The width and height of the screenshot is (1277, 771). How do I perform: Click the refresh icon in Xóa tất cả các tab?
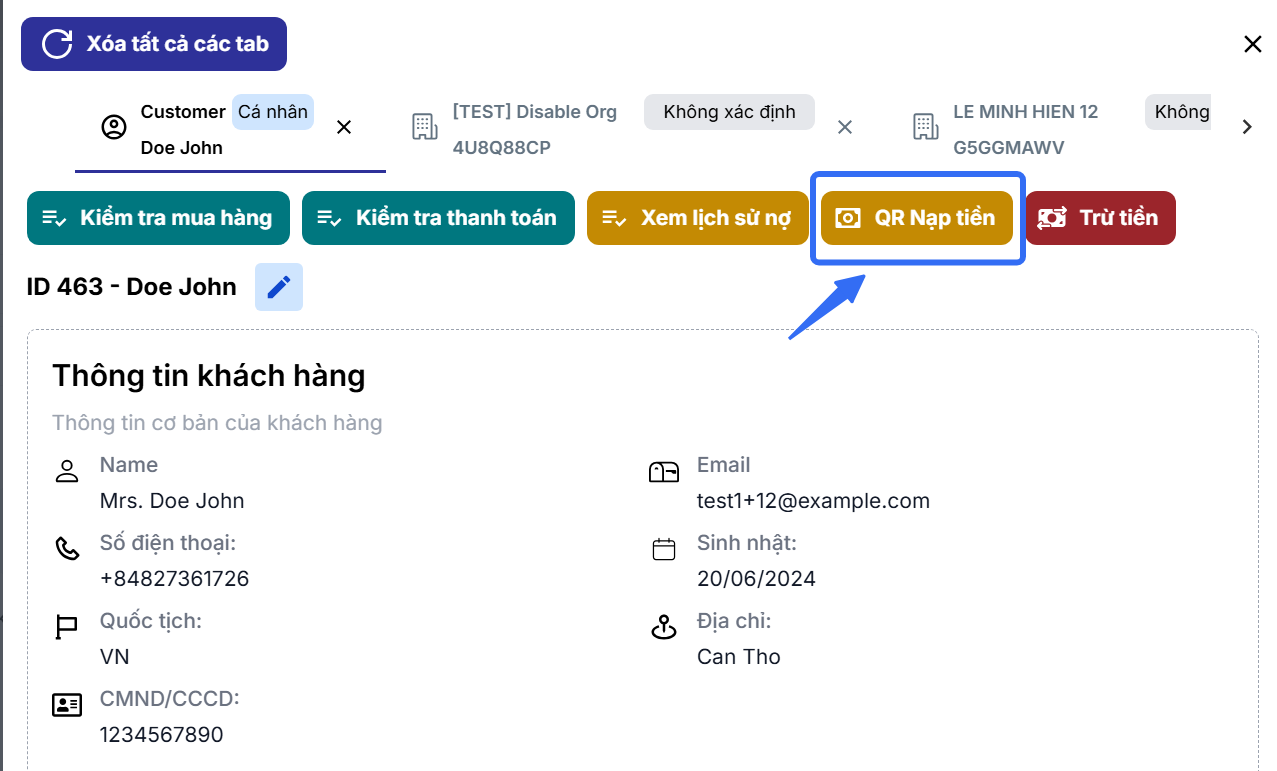[58, 44]
